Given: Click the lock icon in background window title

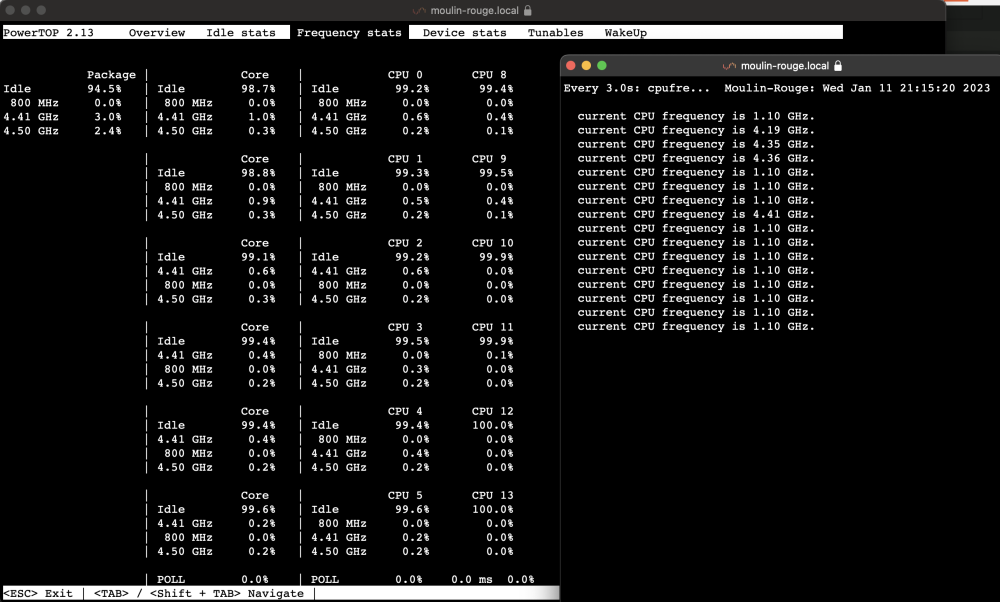Looking at the screenshot, I should [527, 10].
